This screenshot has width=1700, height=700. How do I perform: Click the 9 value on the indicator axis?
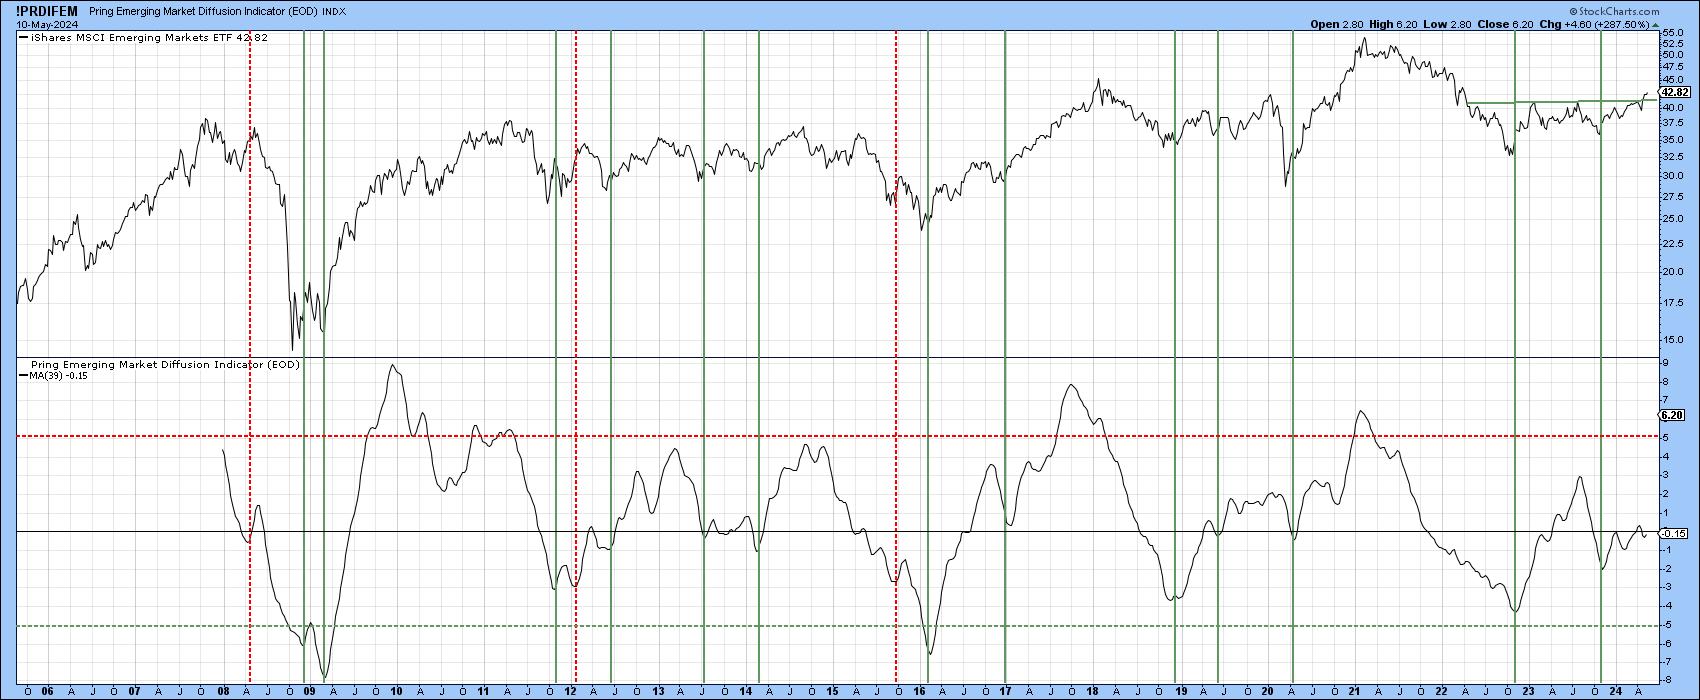pyautogui.click(x=1665, y=362)
